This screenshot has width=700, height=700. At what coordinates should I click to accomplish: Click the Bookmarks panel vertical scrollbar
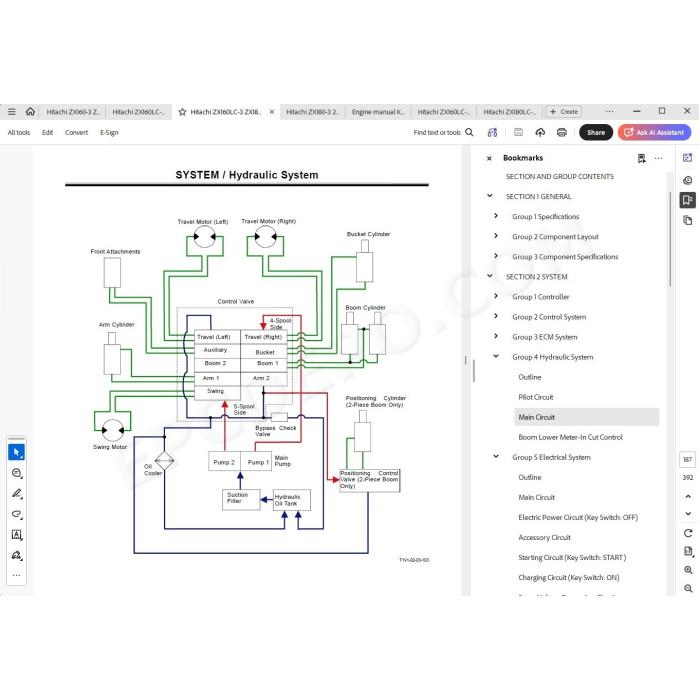coord(670,239)
